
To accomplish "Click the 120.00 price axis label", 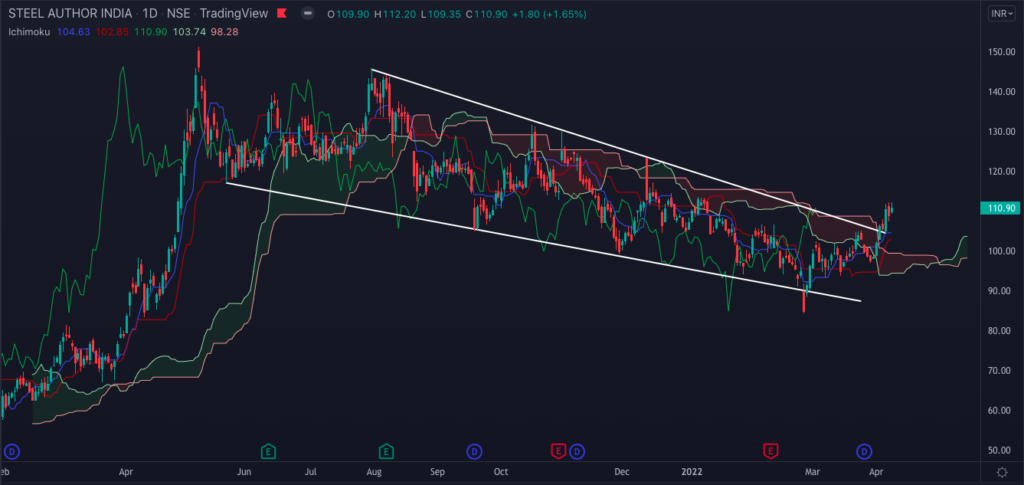I will 1003,171.
